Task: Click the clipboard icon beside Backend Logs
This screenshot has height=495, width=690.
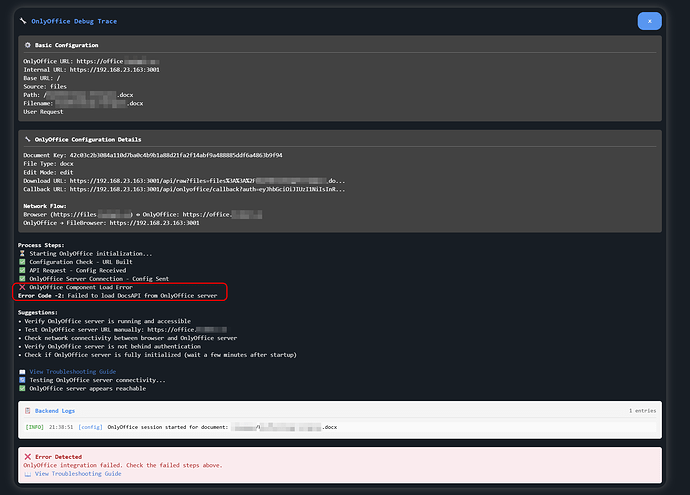Action: click(27, 411)
